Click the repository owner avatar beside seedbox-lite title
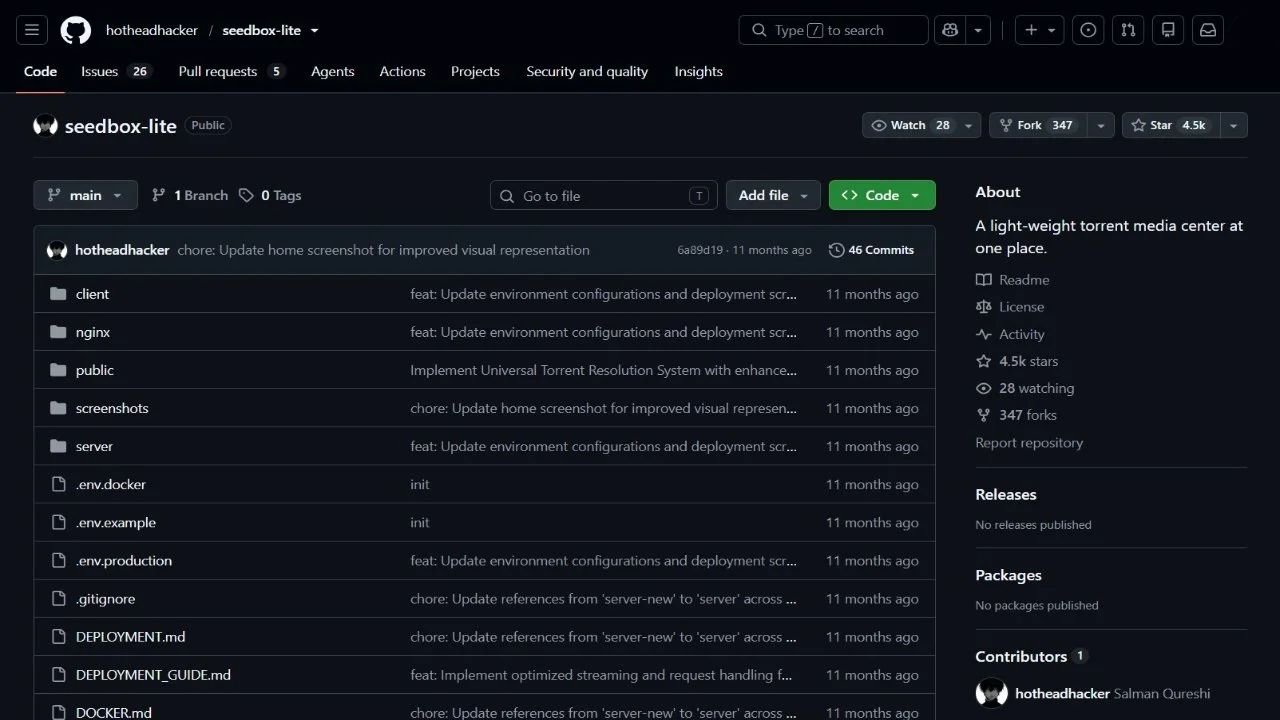The height and width of the screenshot is (720, 1280). click(x=45, y=125)
